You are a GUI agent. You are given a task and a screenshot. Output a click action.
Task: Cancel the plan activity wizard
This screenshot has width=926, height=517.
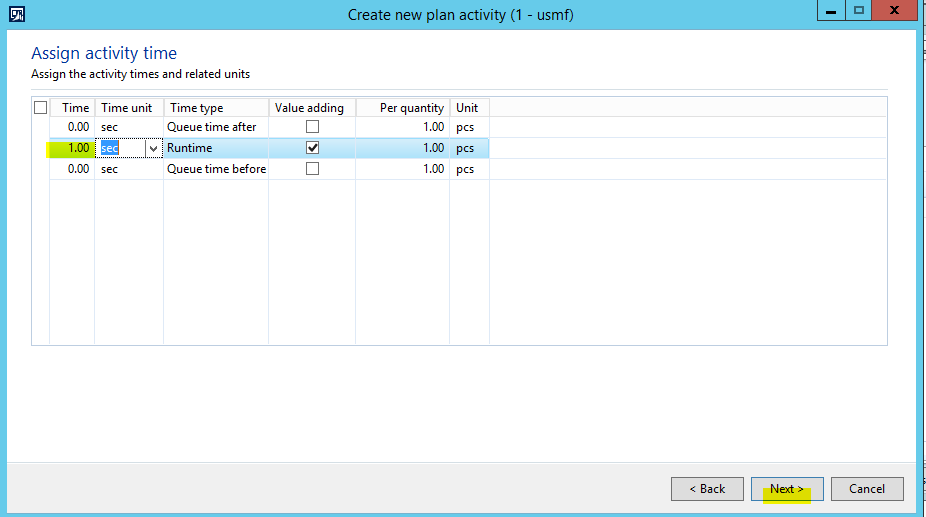tap(867, 489)
